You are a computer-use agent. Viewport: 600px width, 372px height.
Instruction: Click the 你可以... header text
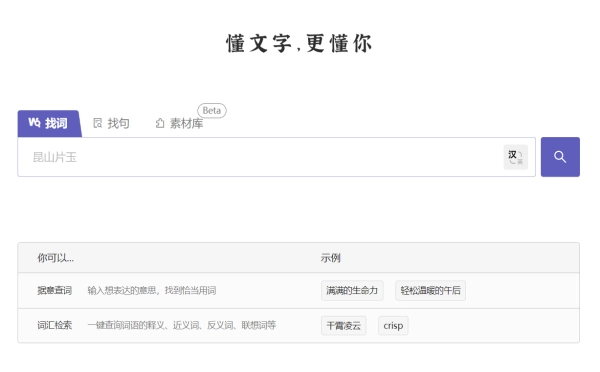pyautogui.click(x=55, y=258)
